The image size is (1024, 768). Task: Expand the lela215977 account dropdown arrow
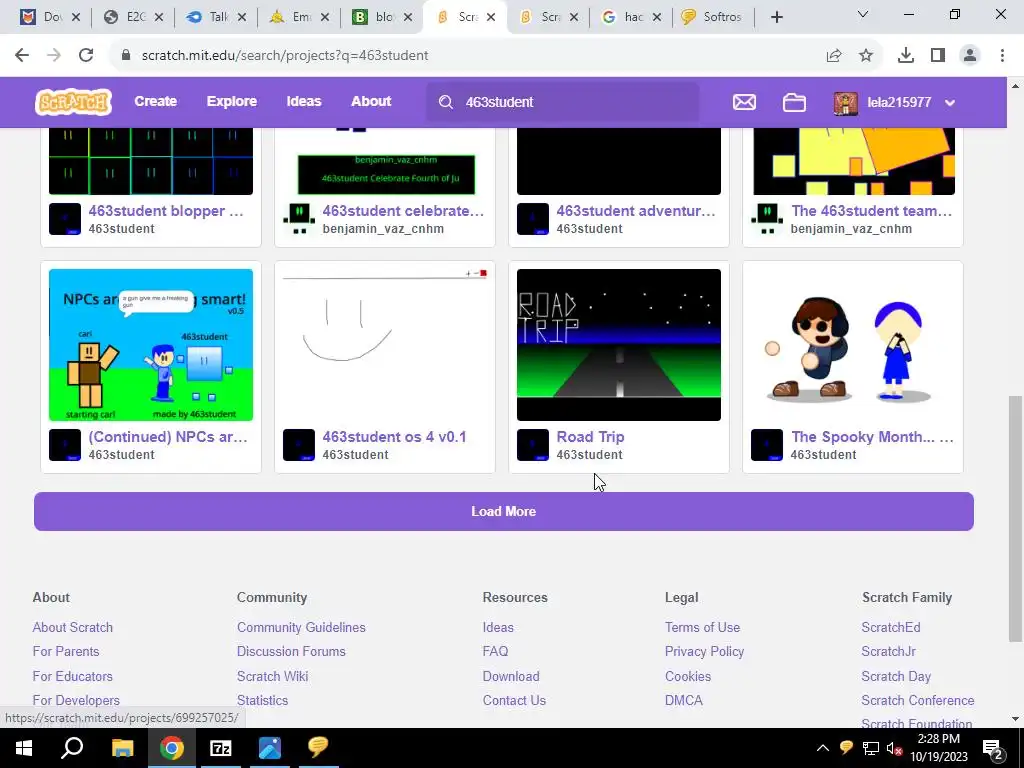click(950, 103)
